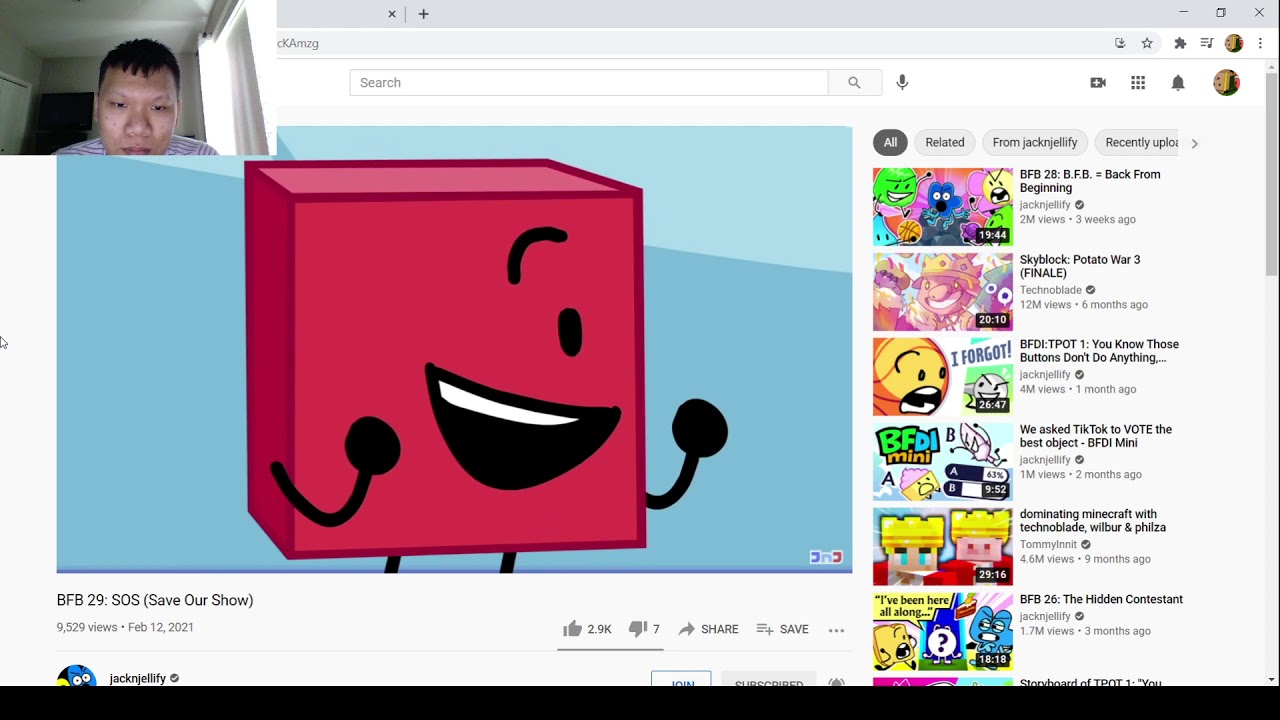The image size is (1280, 720).
Task: Open the BFDI:TPOT 1 video thumbnail
Action: 943,377
